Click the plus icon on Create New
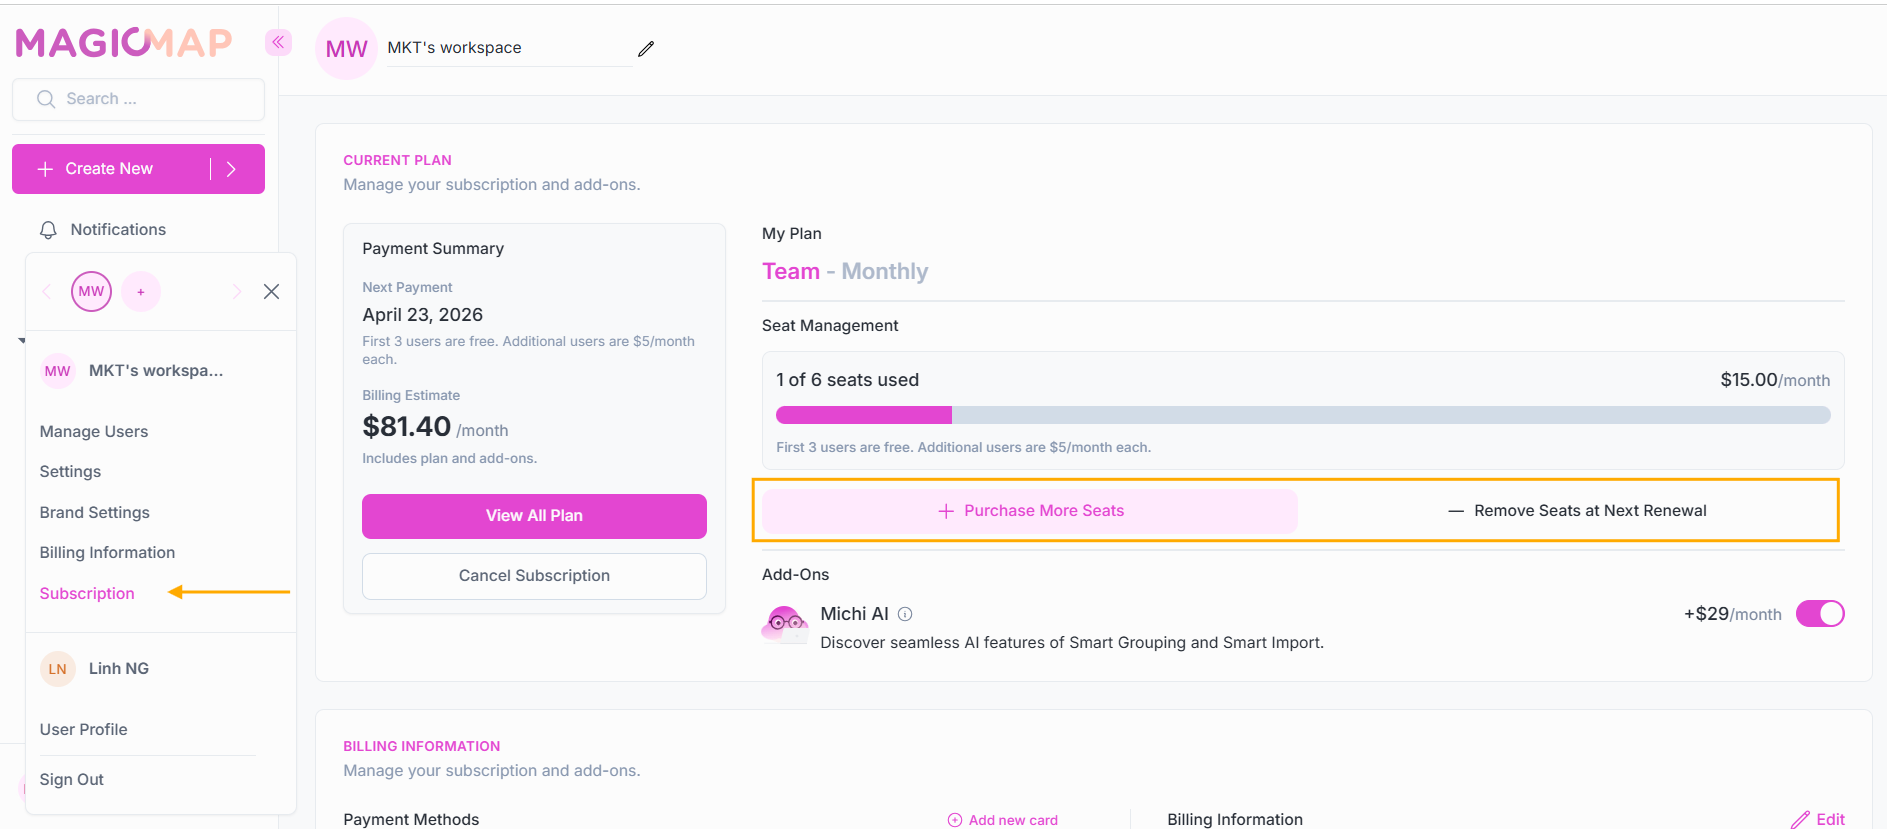Viewport: 1887px width, 829px height. click(x=45, y=169)
